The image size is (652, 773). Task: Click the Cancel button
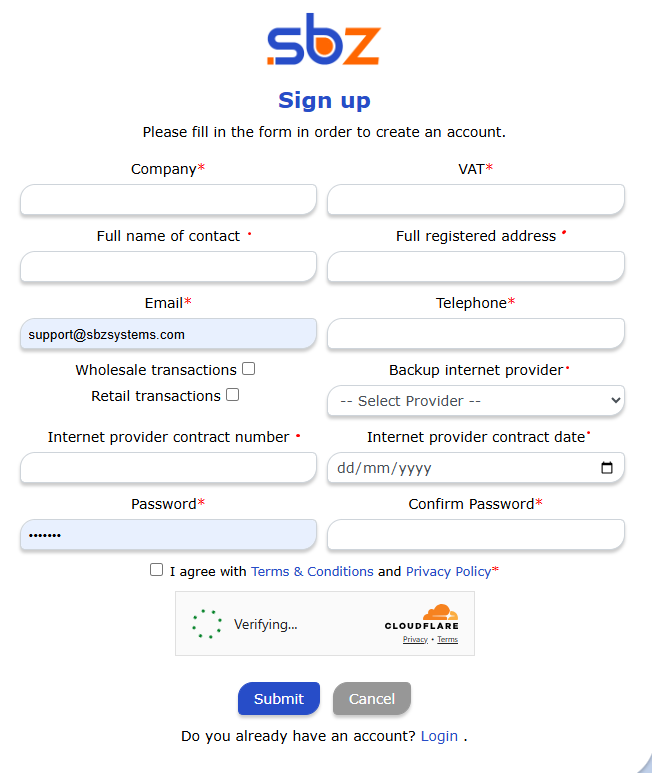click(371, 699)
